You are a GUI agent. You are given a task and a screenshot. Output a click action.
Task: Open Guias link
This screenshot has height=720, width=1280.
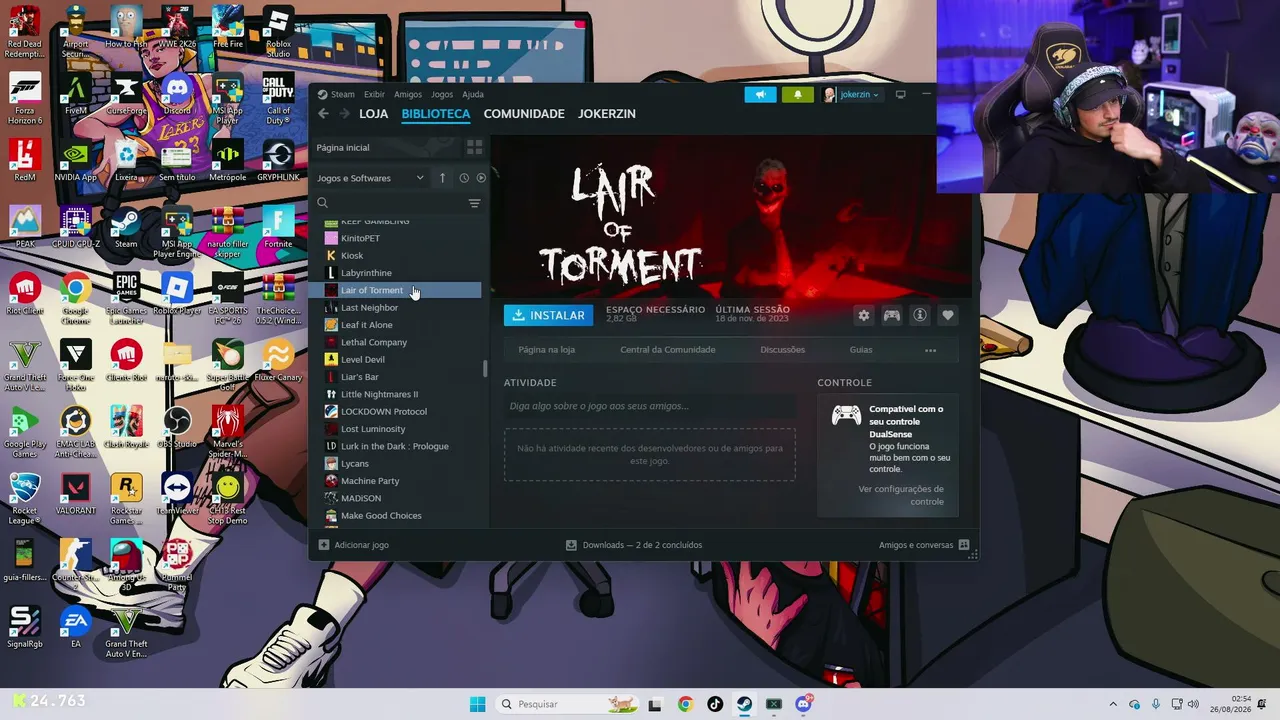[861, 350]
